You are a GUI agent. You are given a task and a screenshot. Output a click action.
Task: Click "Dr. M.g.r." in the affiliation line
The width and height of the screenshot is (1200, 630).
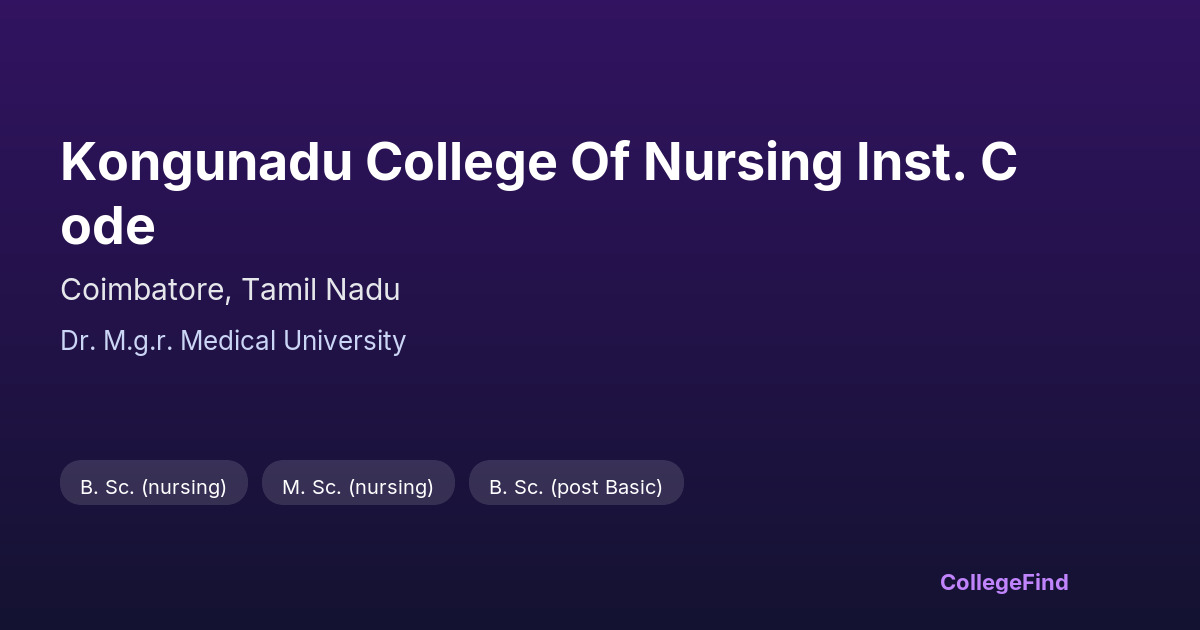(x=117, y=341)
